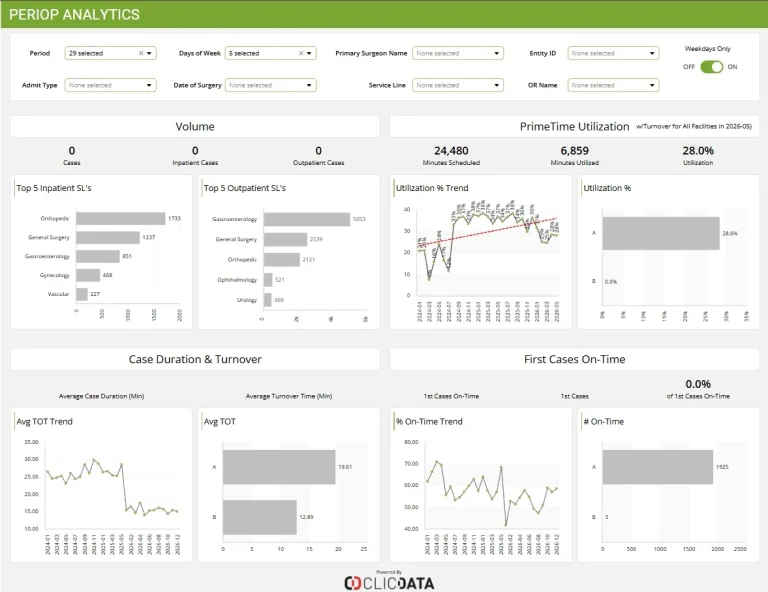Select the Orthopedic bar in Top 5 Inpatient SL's
768x592 pixels.
pos(120,218)
